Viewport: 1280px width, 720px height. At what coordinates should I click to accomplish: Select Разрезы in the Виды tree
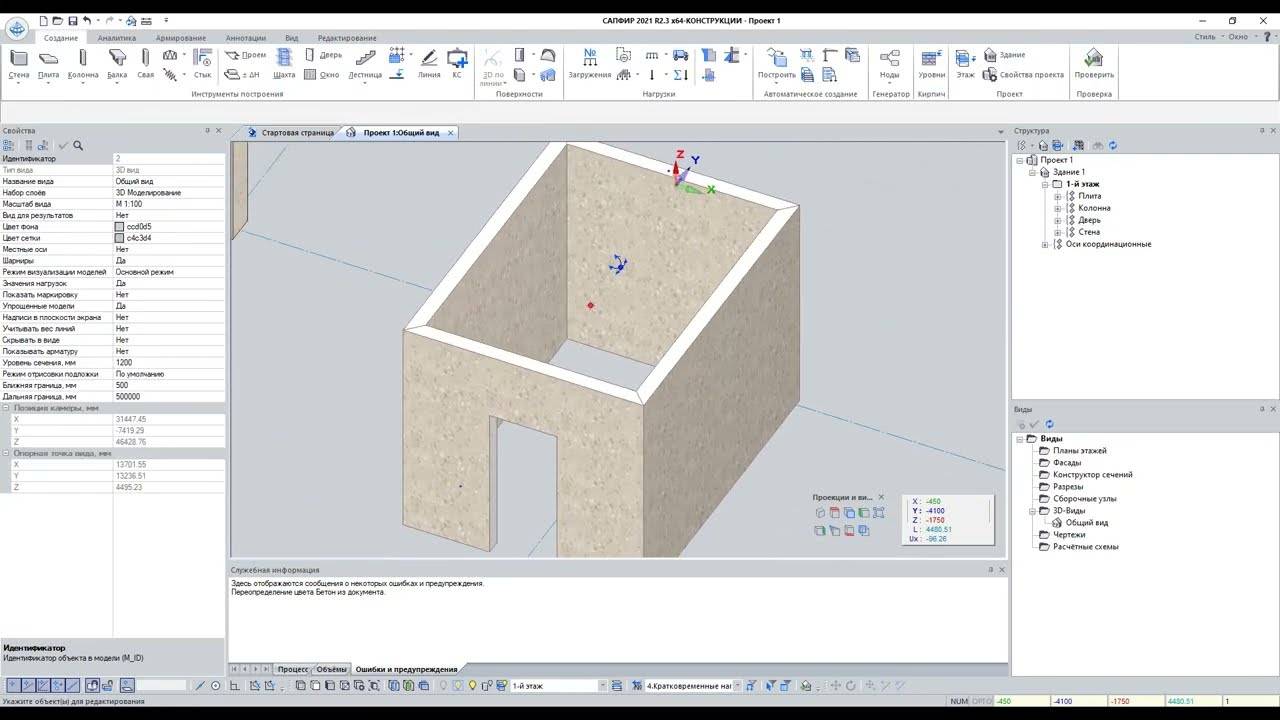(x=1068, y=487)
